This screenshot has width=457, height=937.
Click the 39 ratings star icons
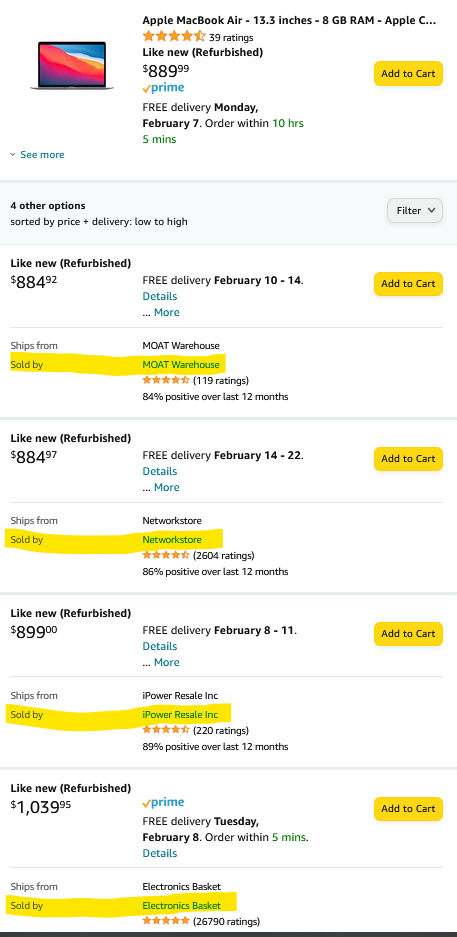pos(174,36)
